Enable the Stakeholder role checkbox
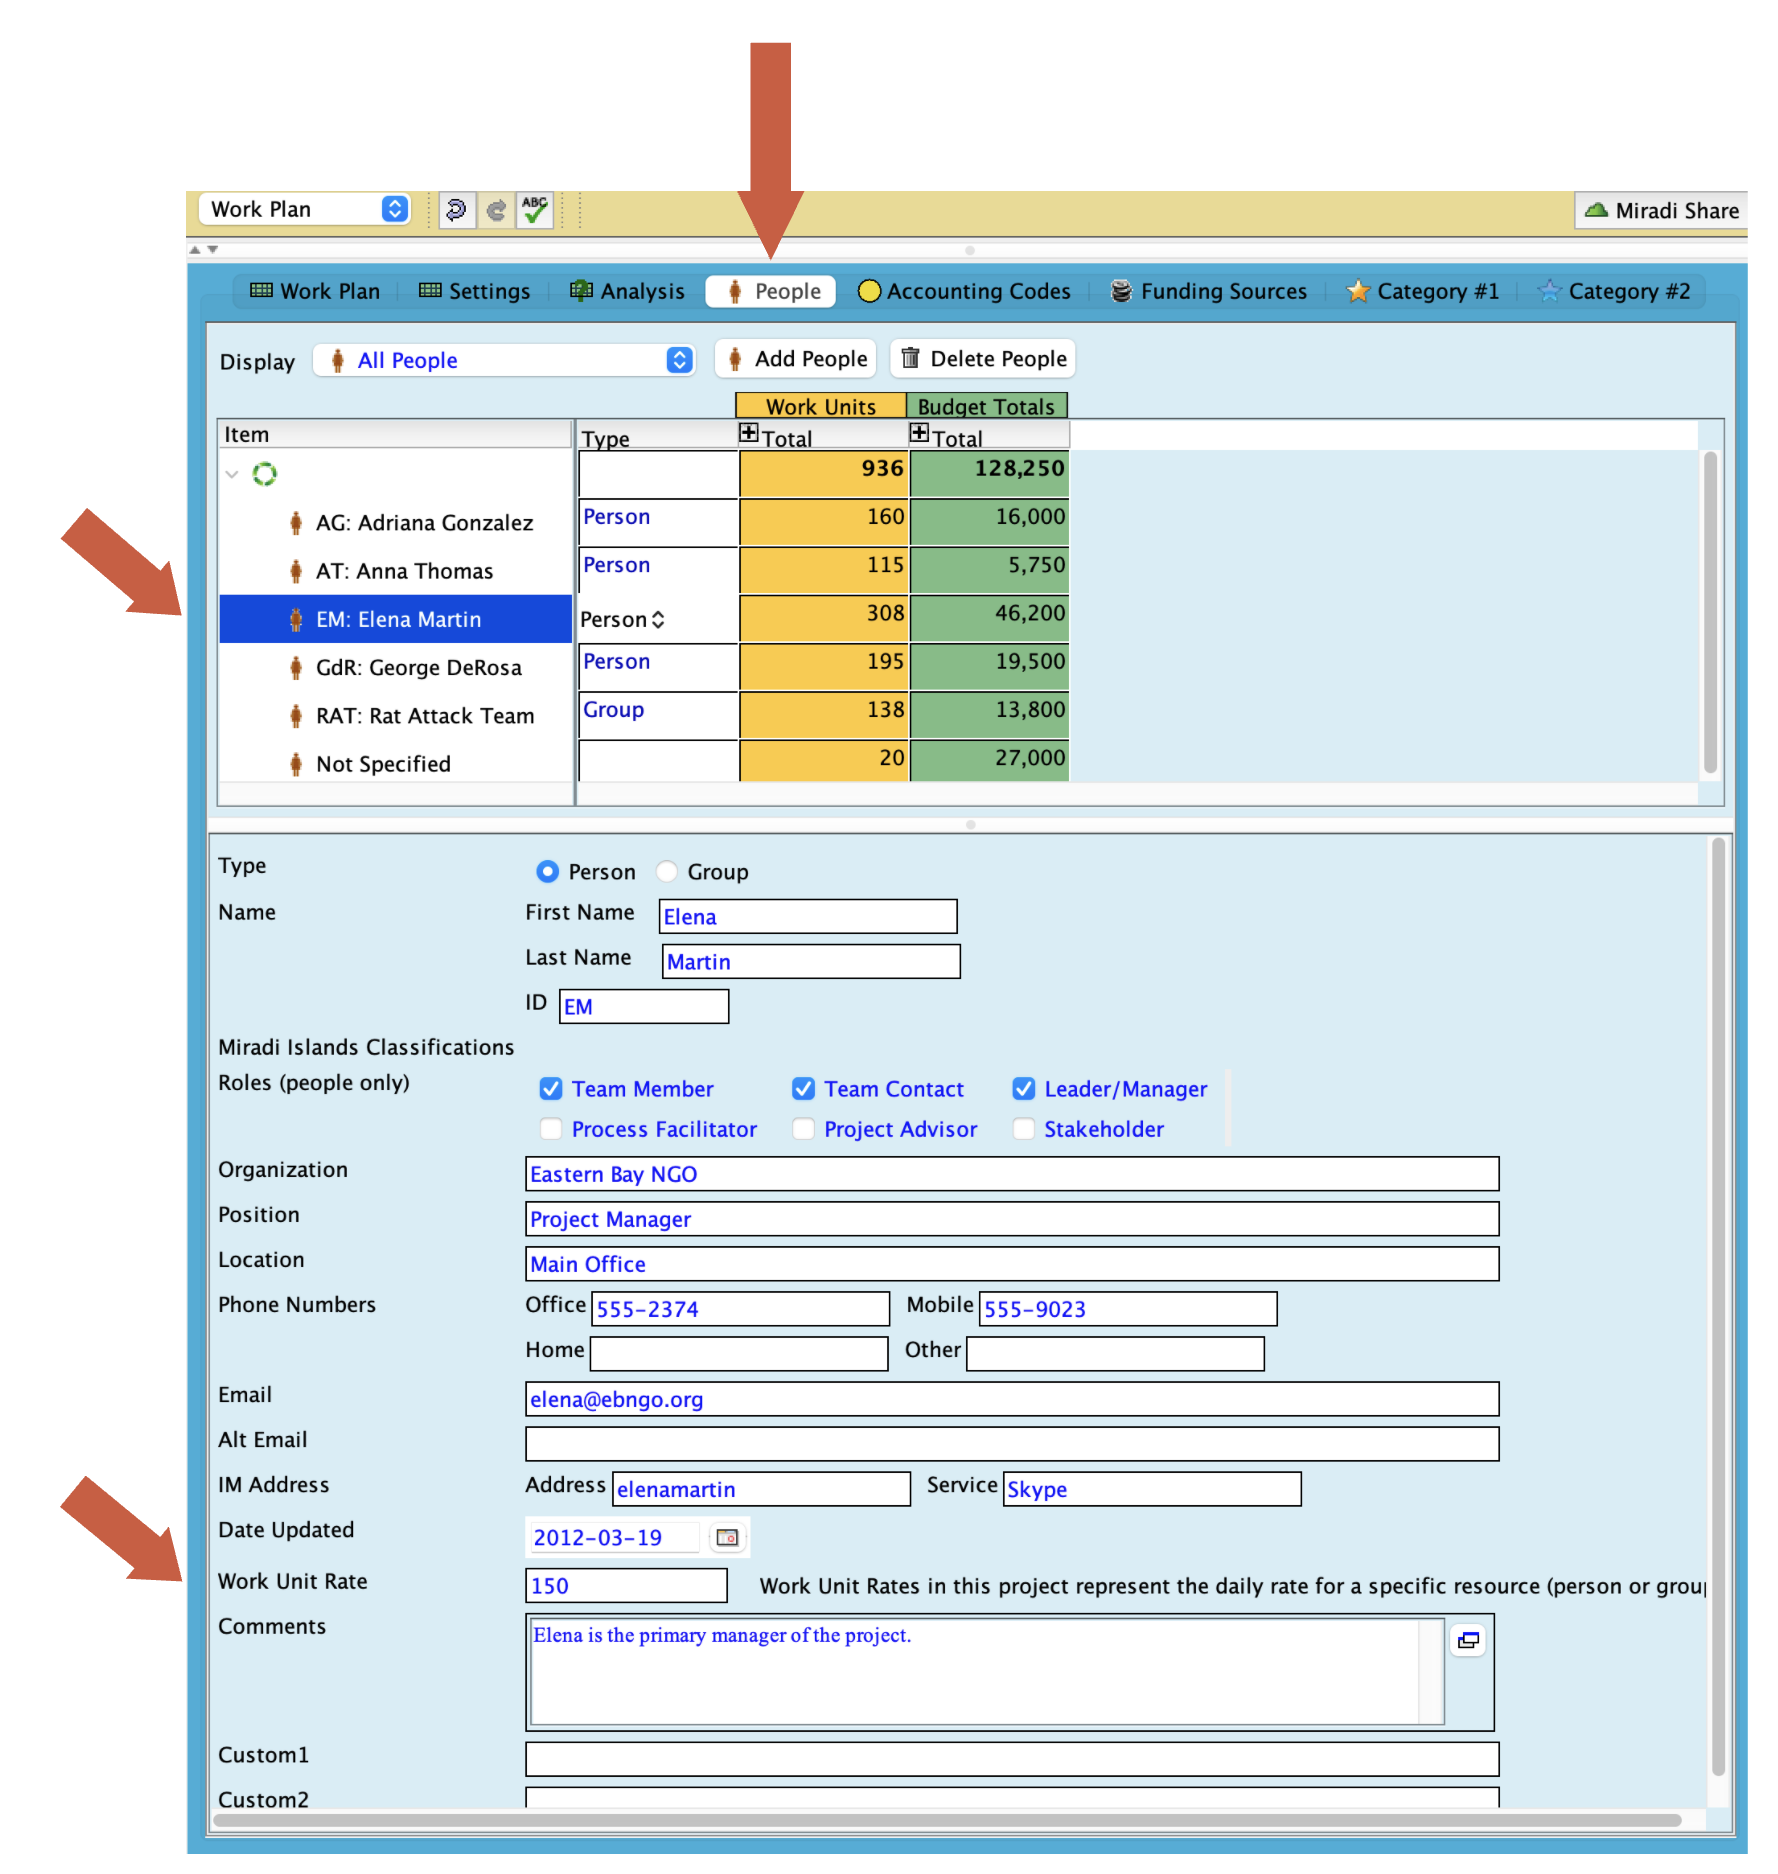Viewport: 1778px width, 1874px height. (x=1023, y=1129)
